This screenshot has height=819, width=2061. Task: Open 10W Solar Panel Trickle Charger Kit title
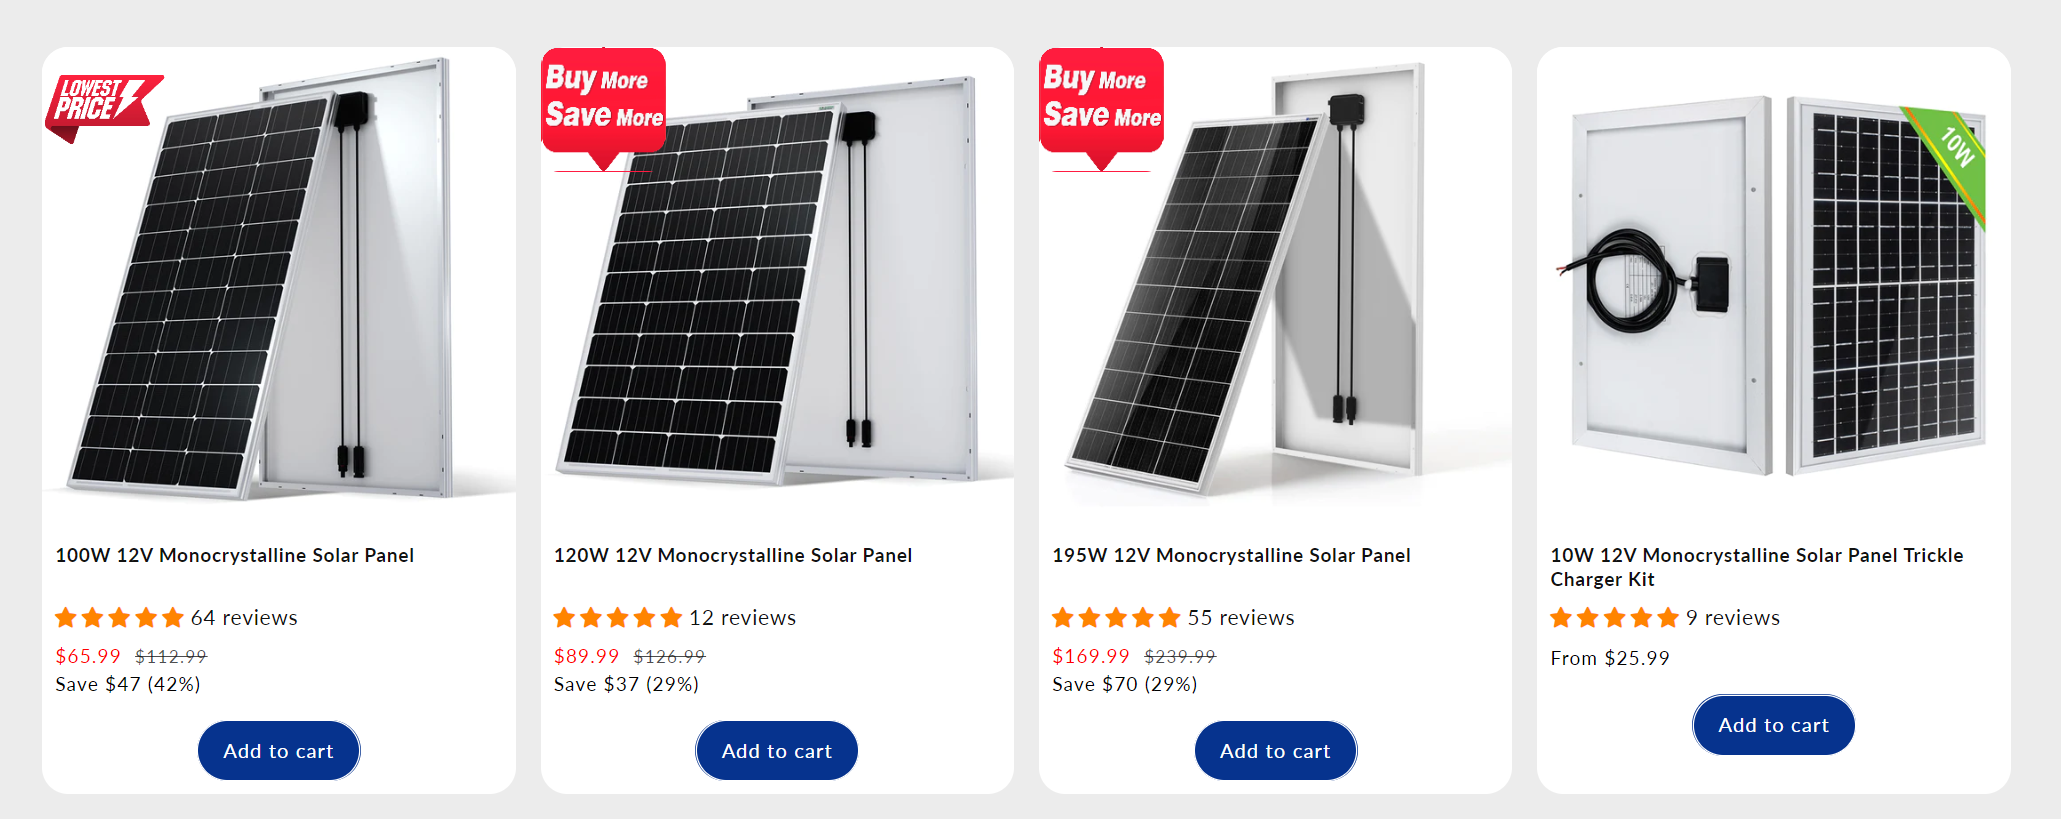[x=1756, y=567]
